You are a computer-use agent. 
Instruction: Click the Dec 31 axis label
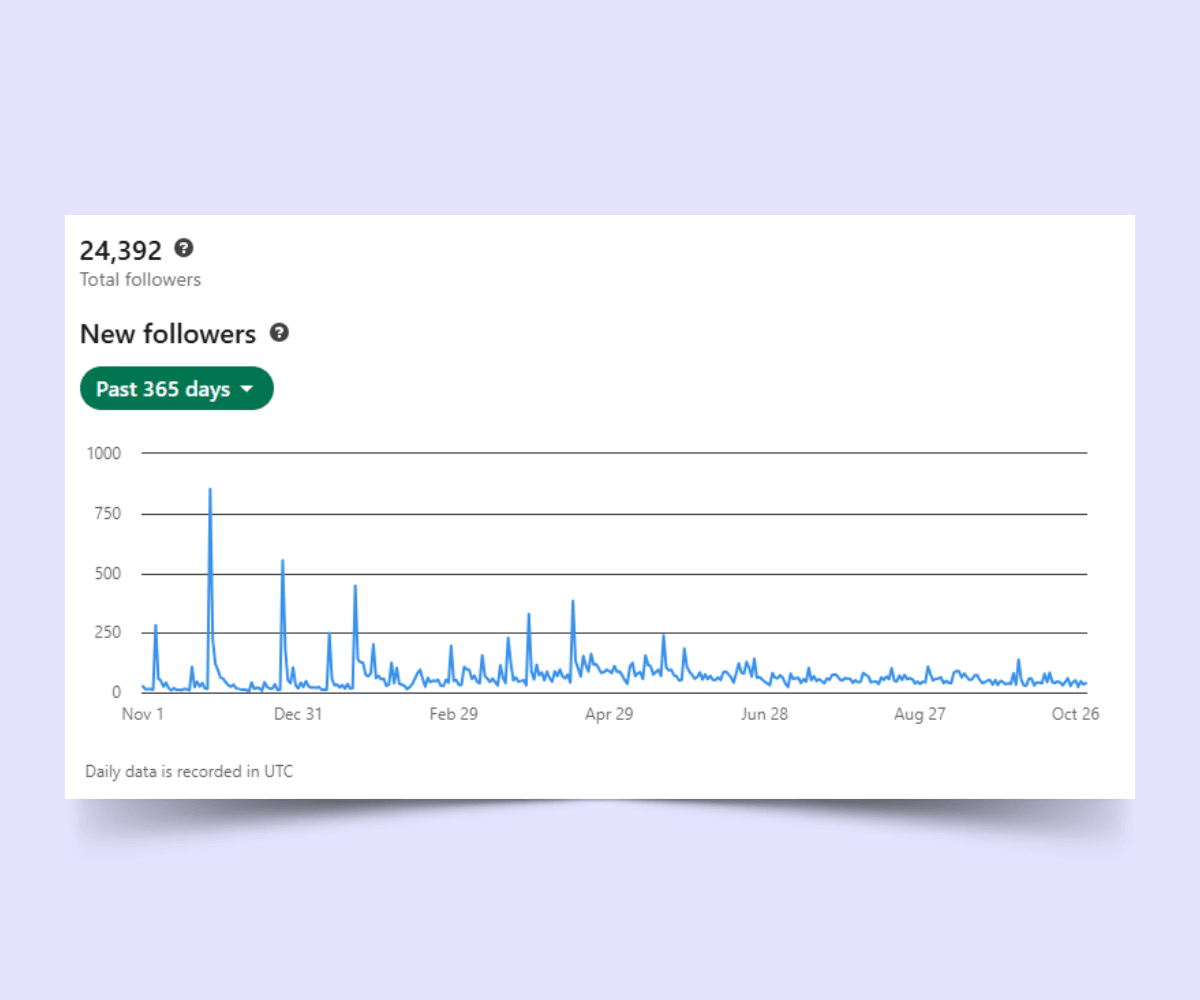[298, 714]
